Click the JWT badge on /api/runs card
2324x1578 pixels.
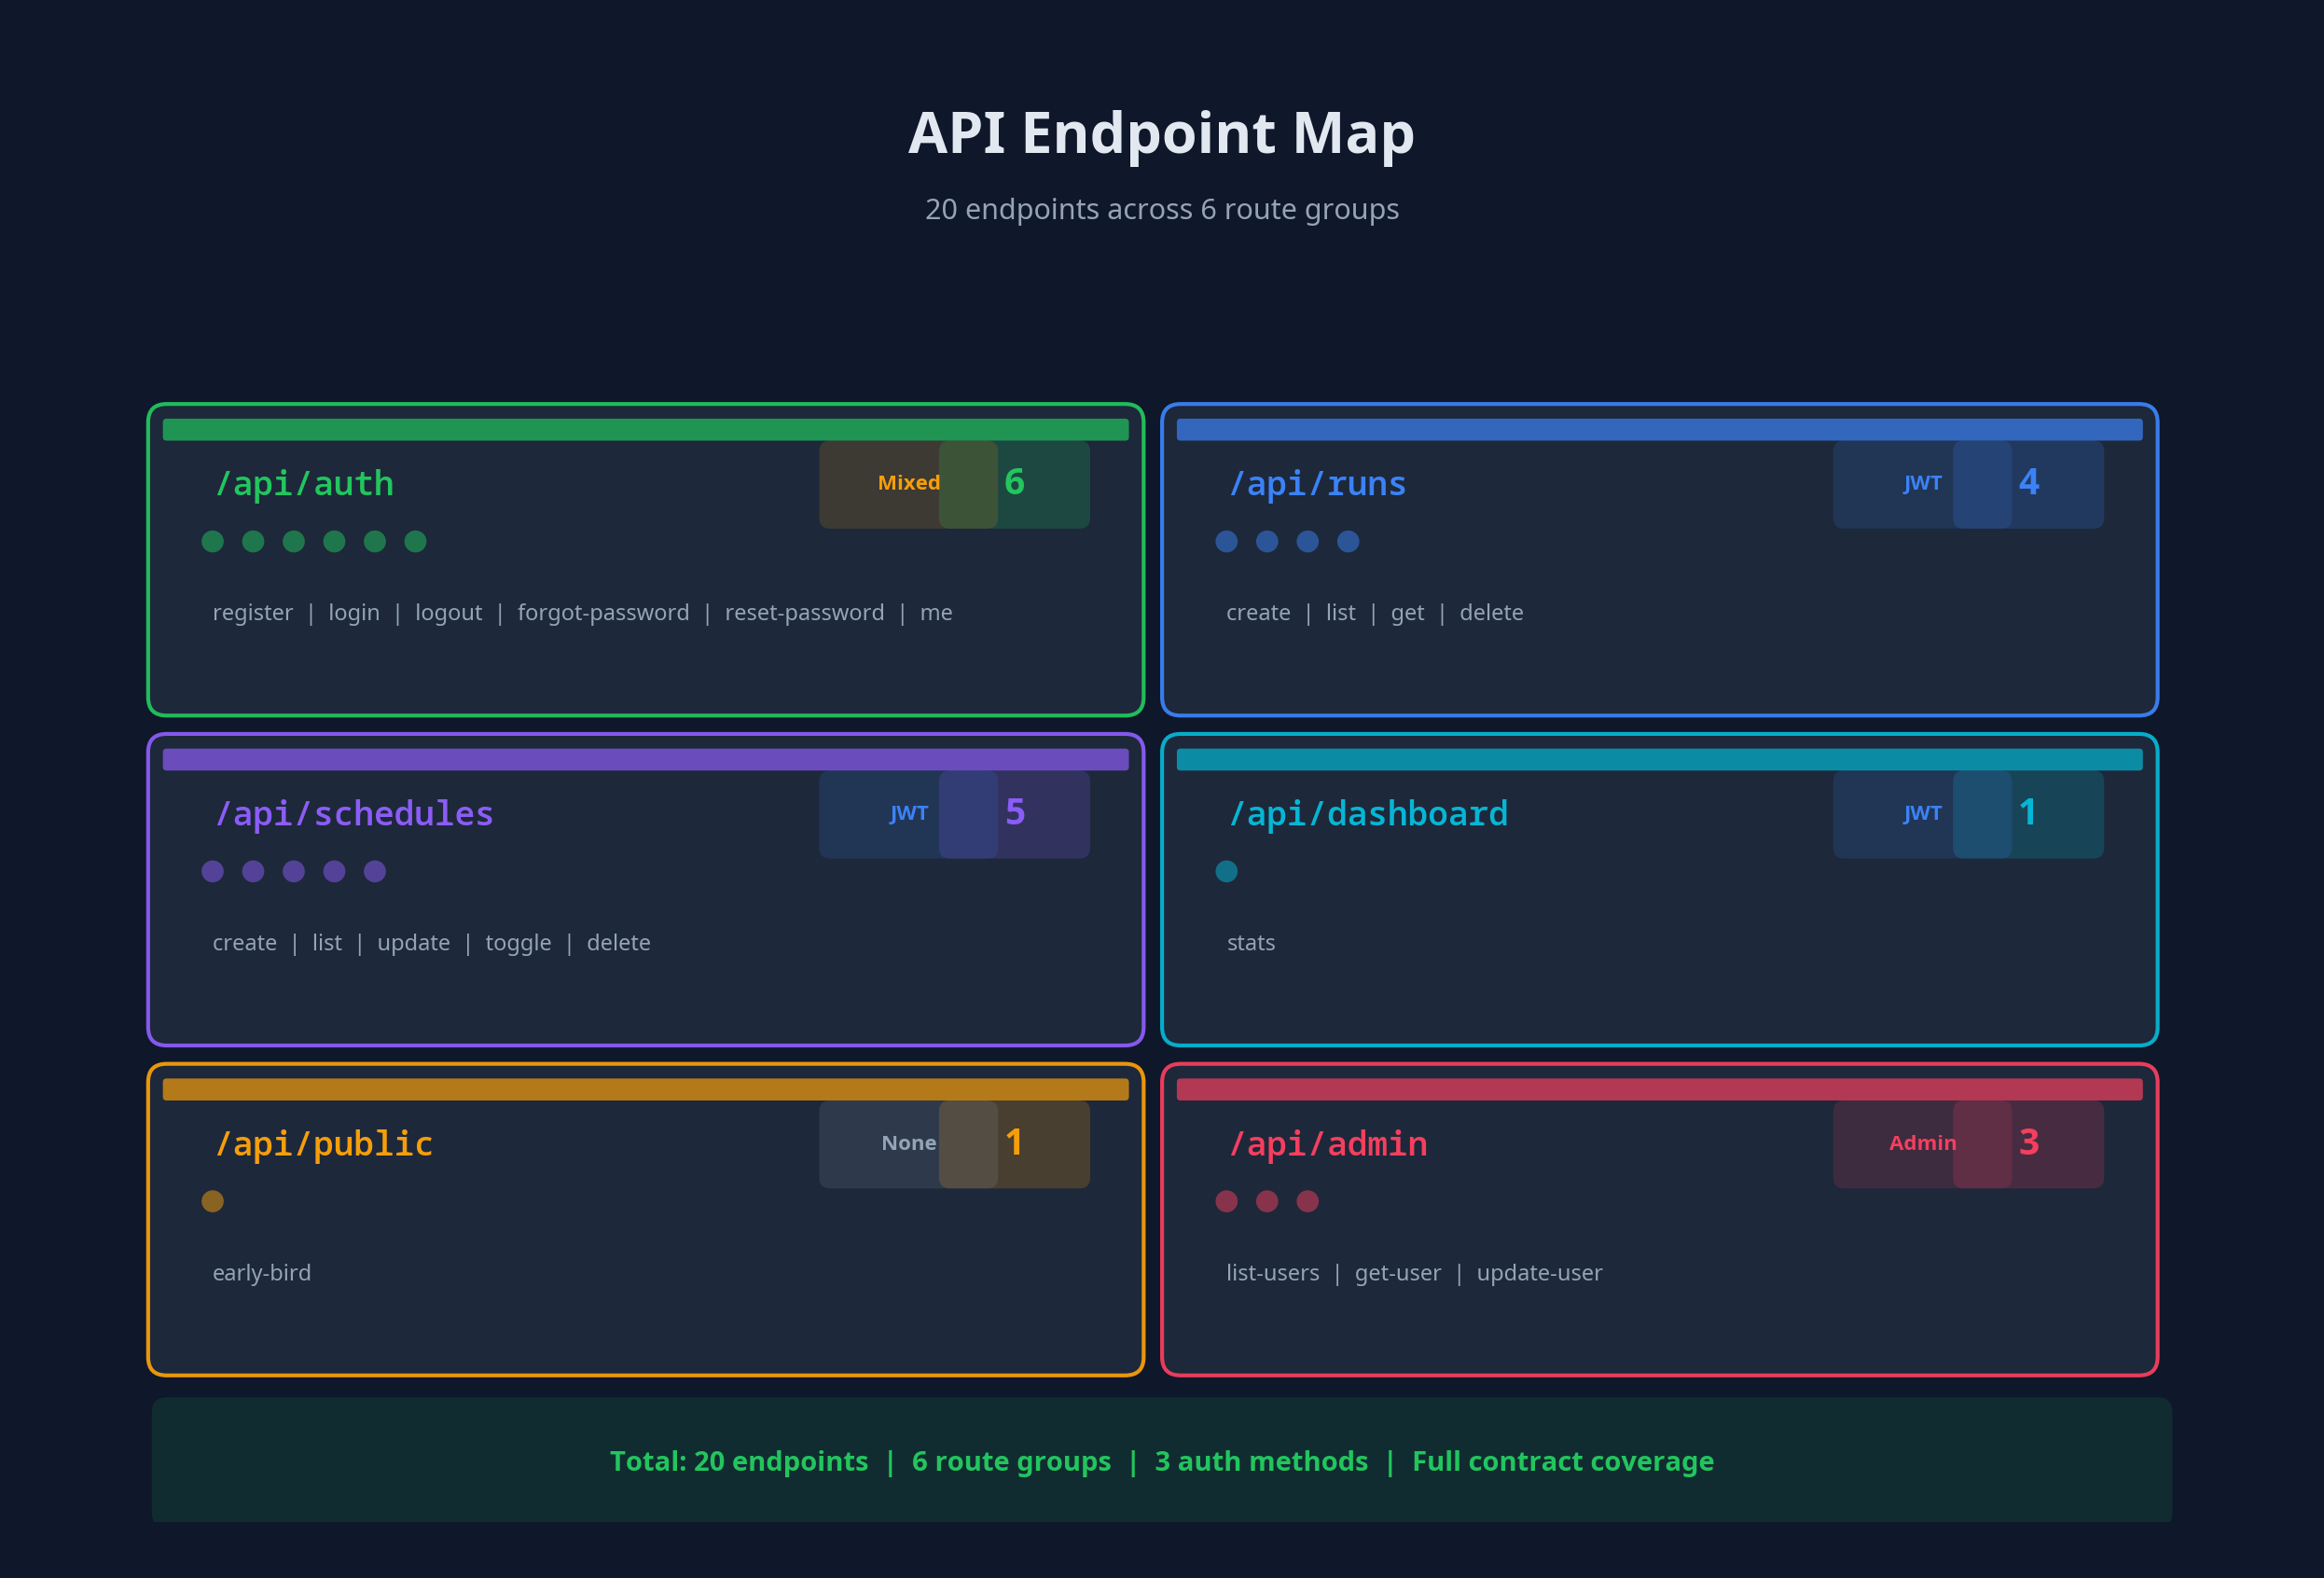point(1922,484)
